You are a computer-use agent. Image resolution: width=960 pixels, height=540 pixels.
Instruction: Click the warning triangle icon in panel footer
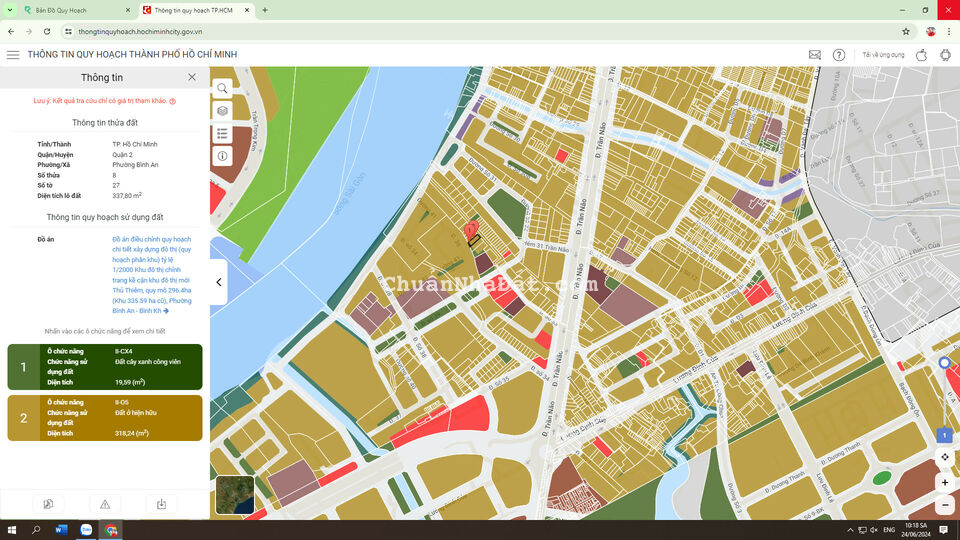click(105, 504)
